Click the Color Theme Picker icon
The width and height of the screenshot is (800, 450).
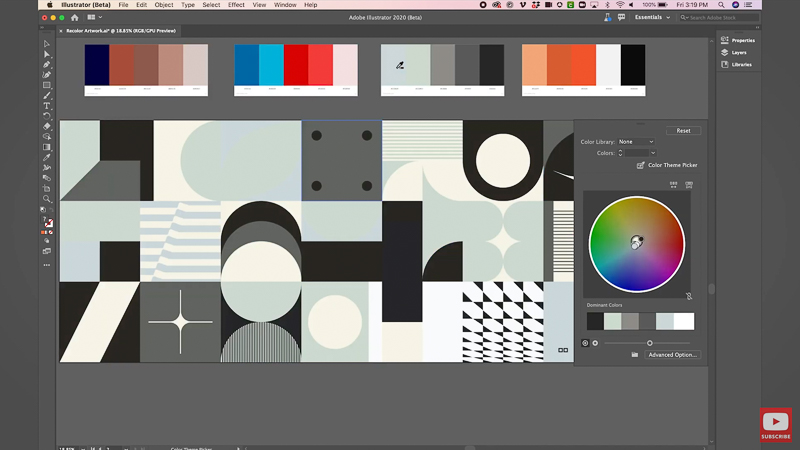[x=640, y=165]
